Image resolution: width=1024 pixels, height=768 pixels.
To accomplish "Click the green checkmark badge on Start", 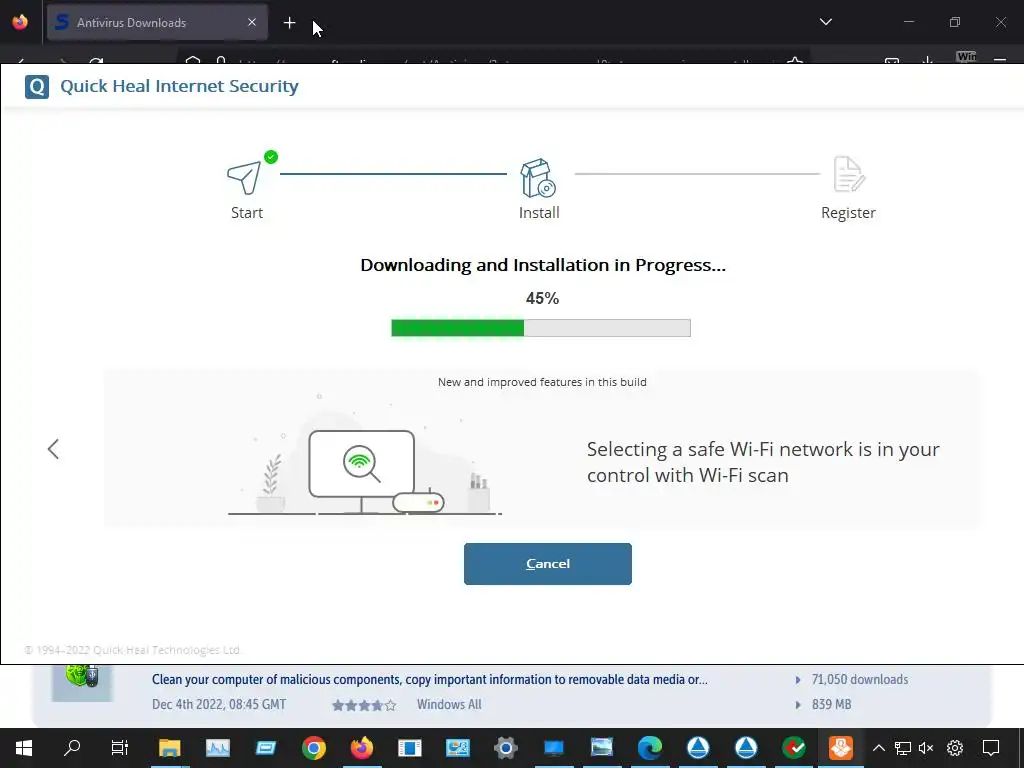I will (271, 157).
